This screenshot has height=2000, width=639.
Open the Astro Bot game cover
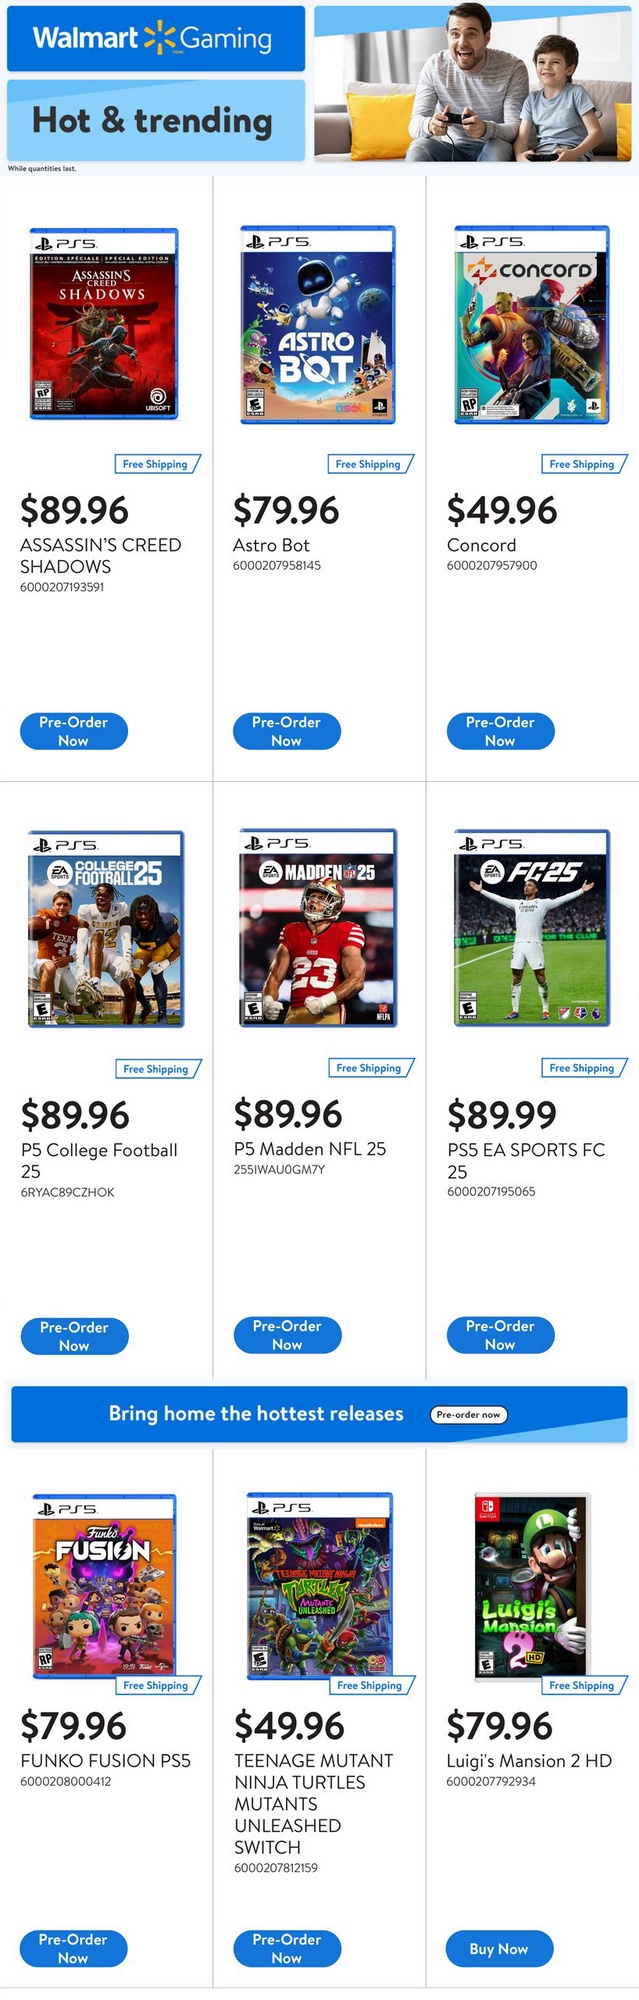point(318,325)
